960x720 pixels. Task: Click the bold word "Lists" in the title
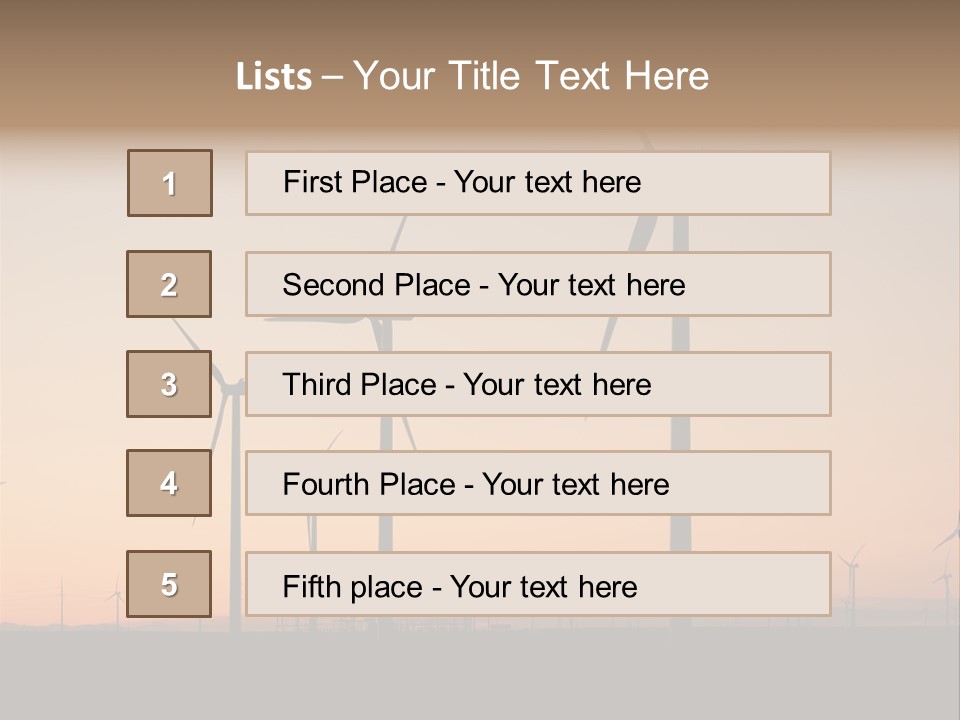point(273,77)
